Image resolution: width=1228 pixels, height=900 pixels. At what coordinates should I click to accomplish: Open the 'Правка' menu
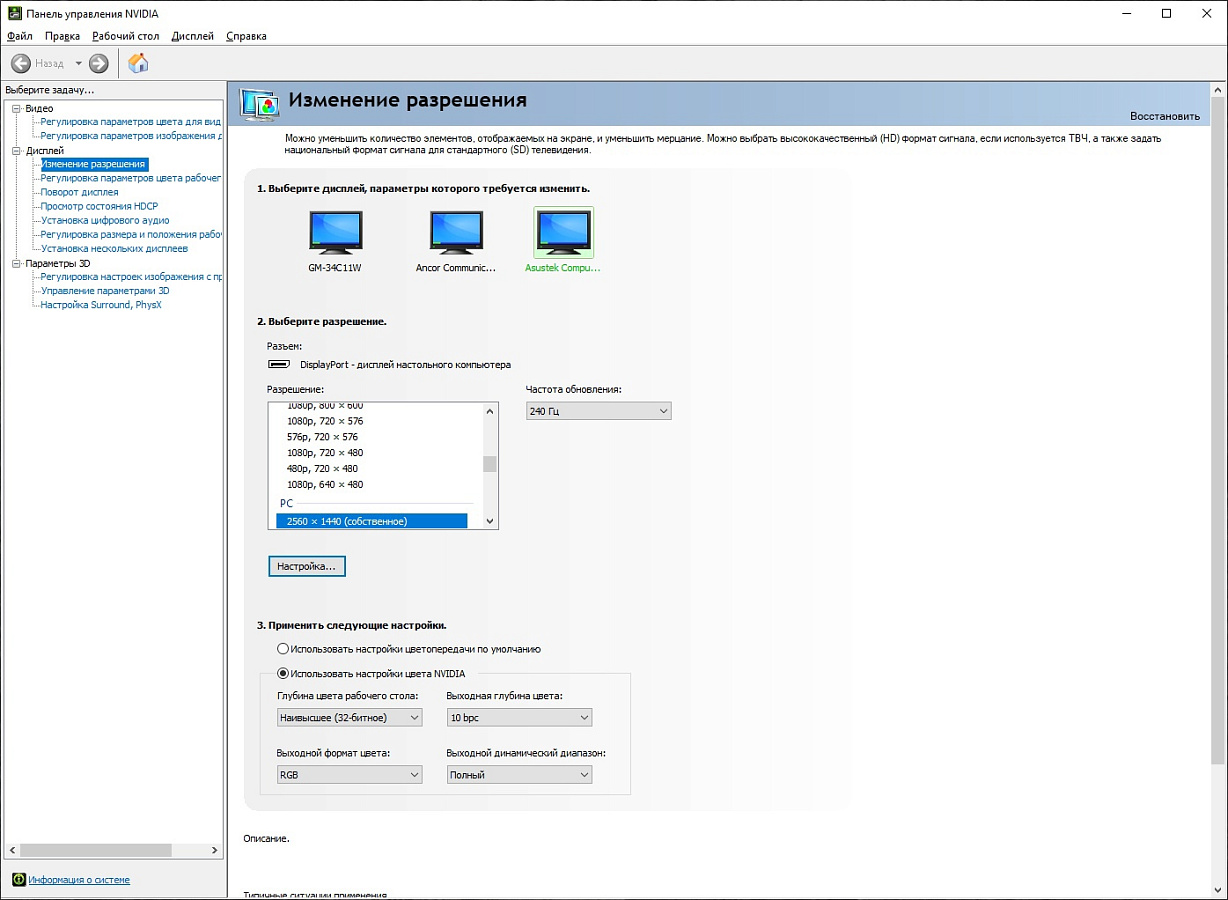(63, 36)
